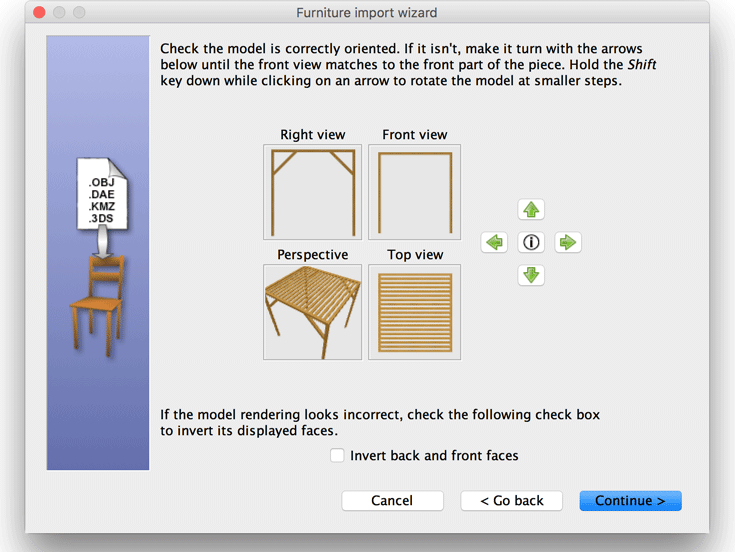Select the Right view preview pane
Screen dimensions: 735x552
(x=312, y=192)
